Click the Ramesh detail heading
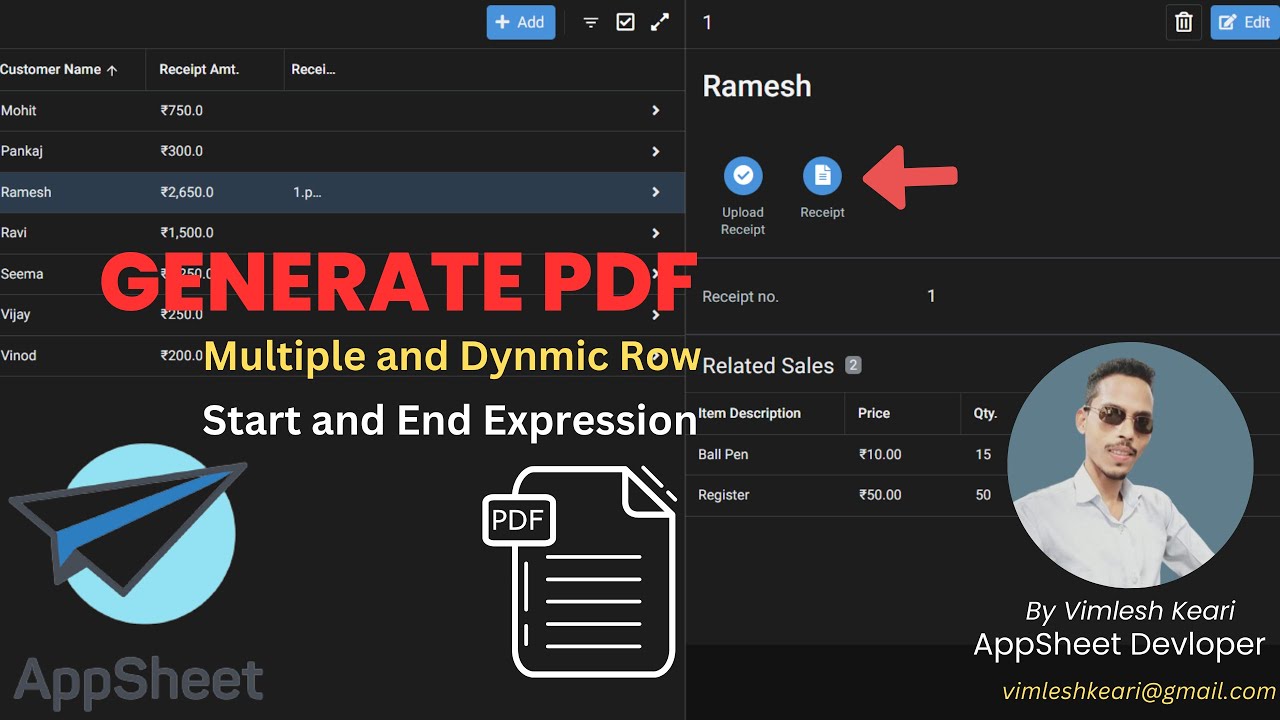Image resolution: width=1280 pixels, height=720 pixels. (757, 86)
